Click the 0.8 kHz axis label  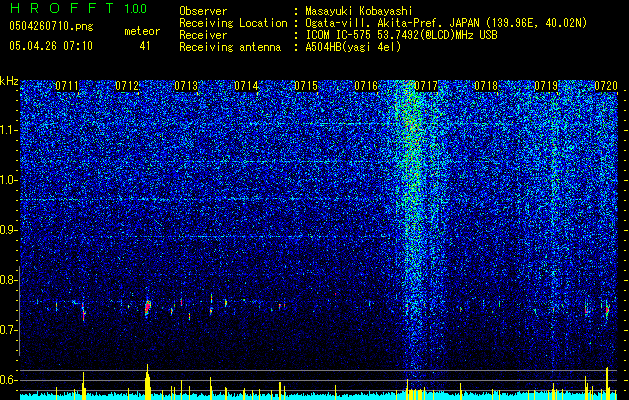(8, 280)
